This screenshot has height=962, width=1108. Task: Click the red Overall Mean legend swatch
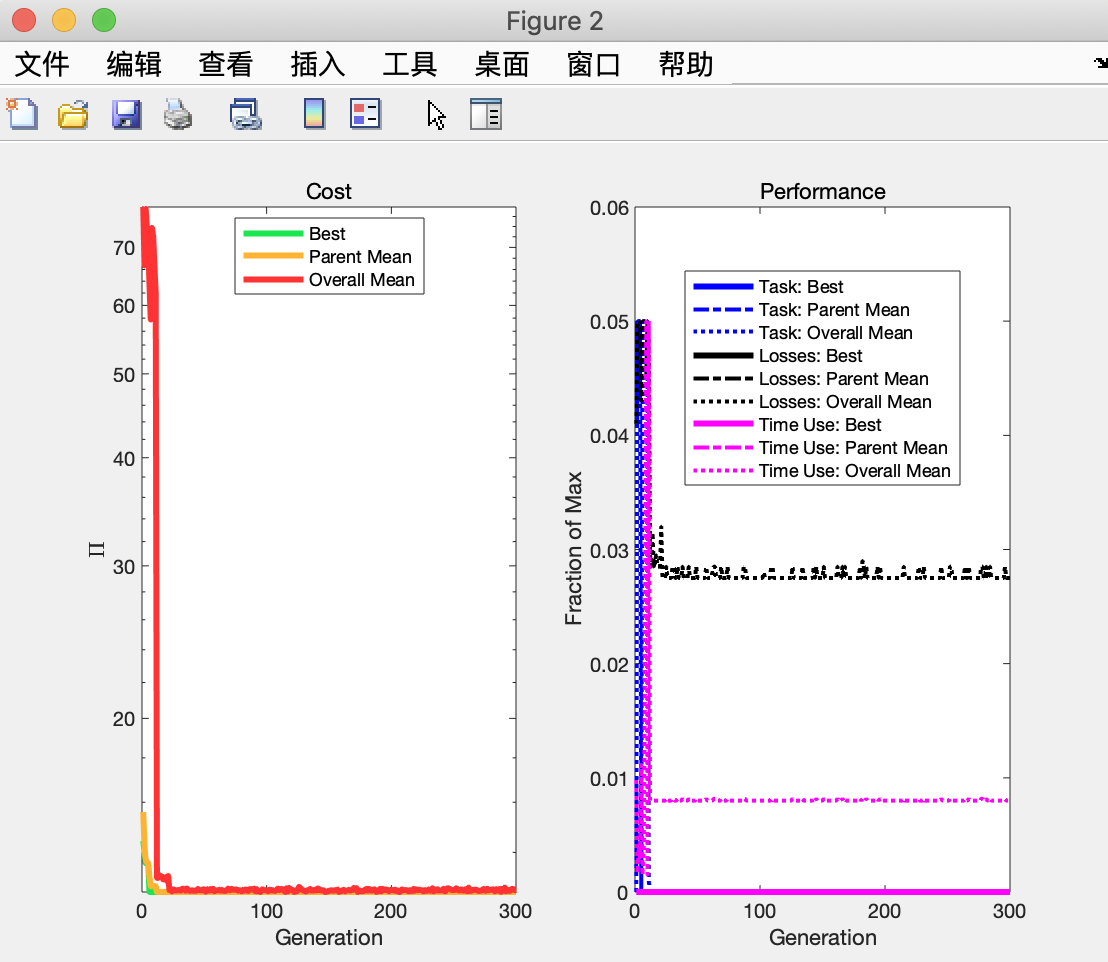click(273, 280)
